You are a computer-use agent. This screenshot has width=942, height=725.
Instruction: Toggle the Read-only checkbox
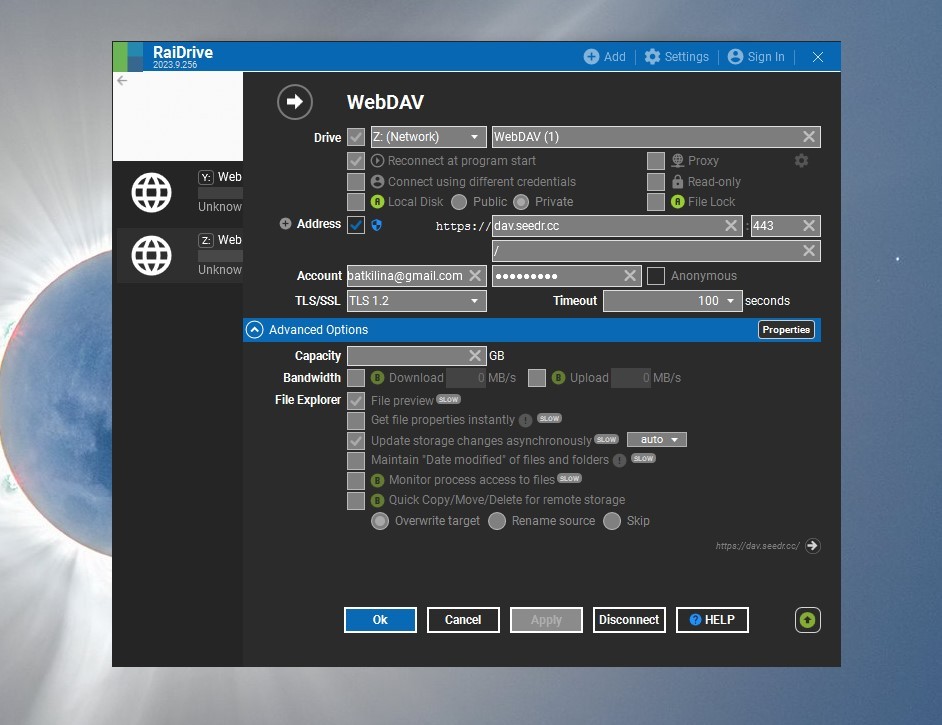tap(656, 182)
